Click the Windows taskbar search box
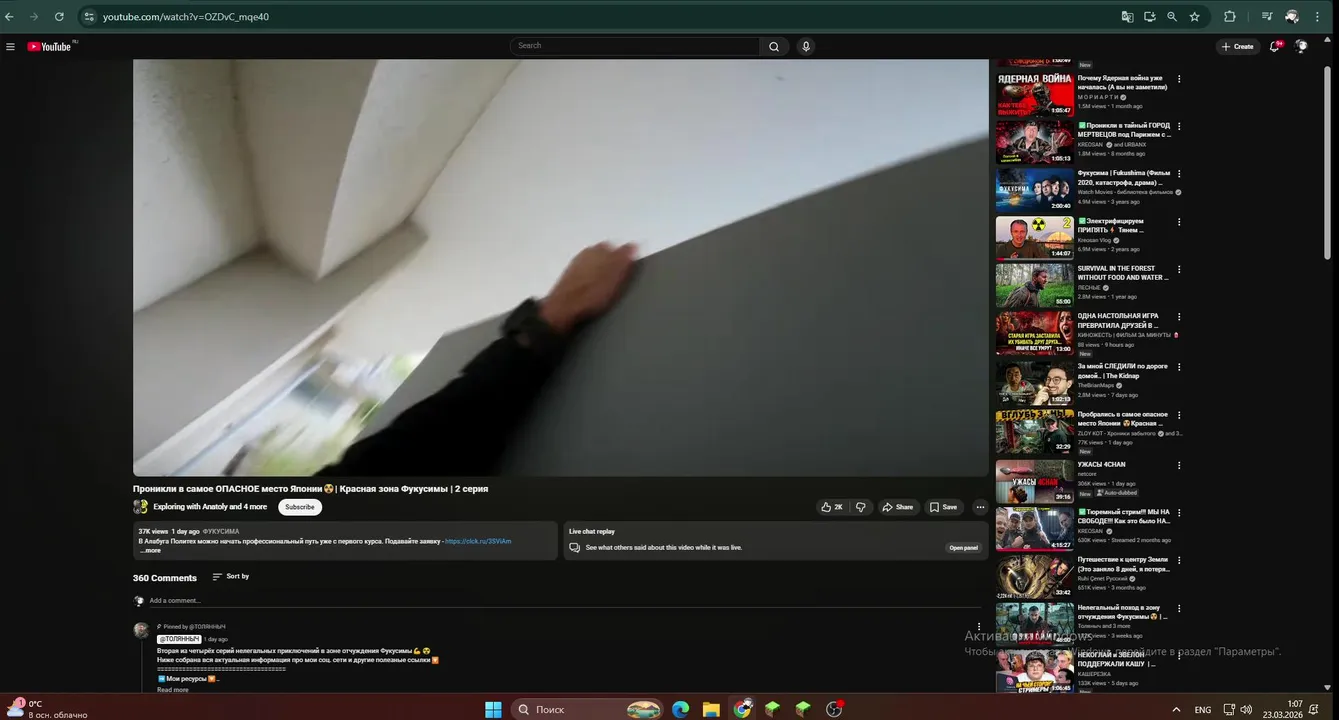The height and width of the screenshot is (720, 1339). coord(586,709)
